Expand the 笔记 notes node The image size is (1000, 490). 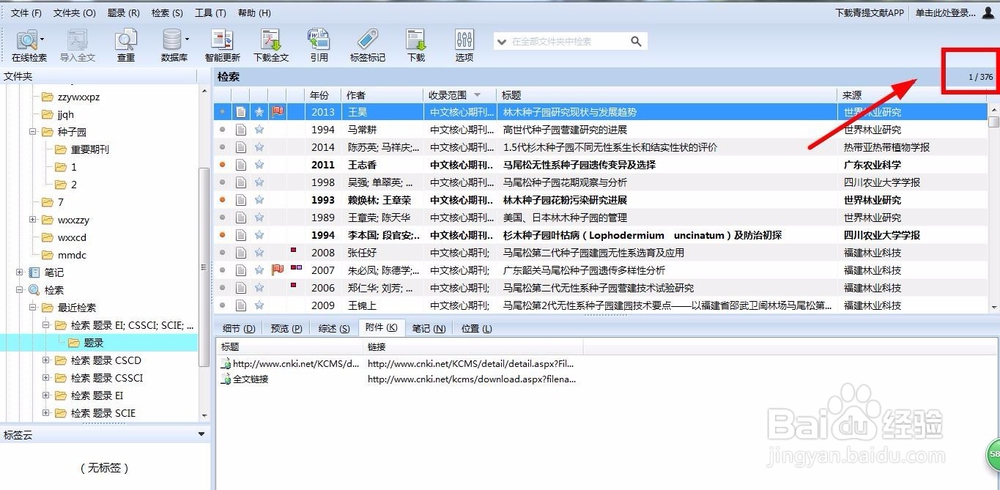(x=20, y=272)
